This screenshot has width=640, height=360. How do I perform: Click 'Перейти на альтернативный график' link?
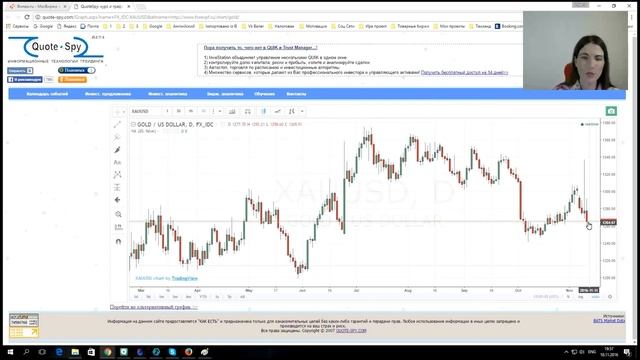point(153,307)
